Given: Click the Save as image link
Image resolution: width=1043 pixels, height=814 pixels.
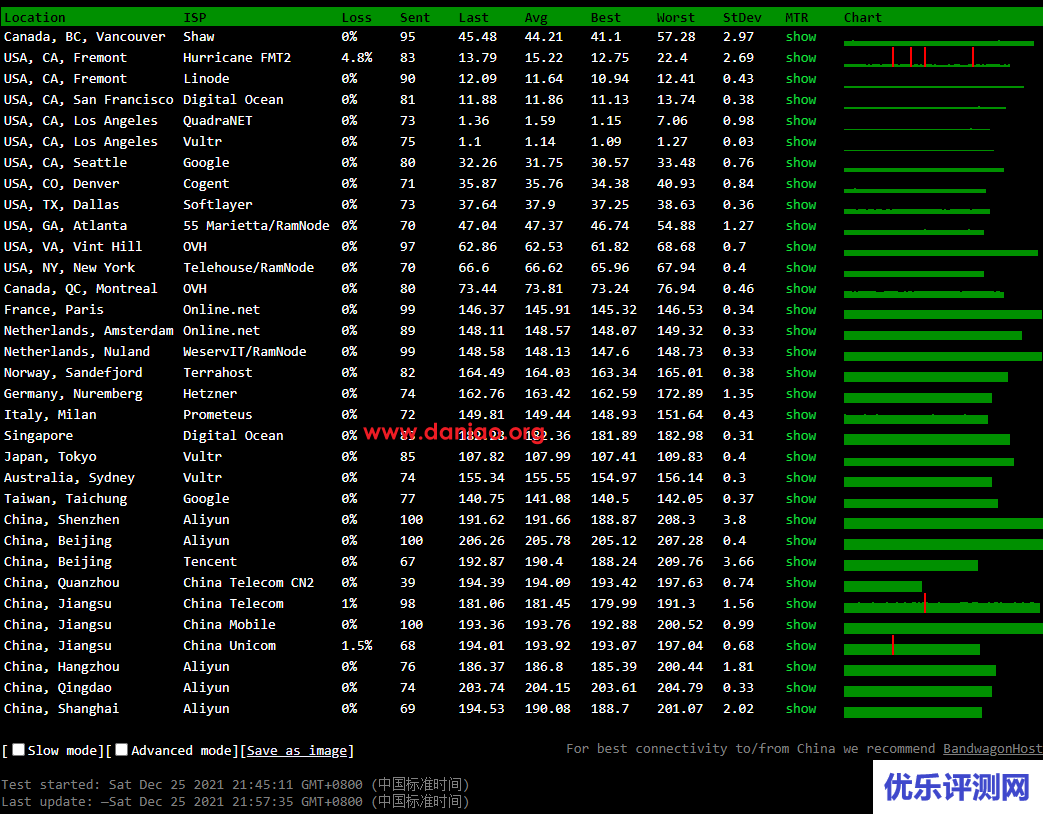Looking at the screenshot, I should click(297, 750).
